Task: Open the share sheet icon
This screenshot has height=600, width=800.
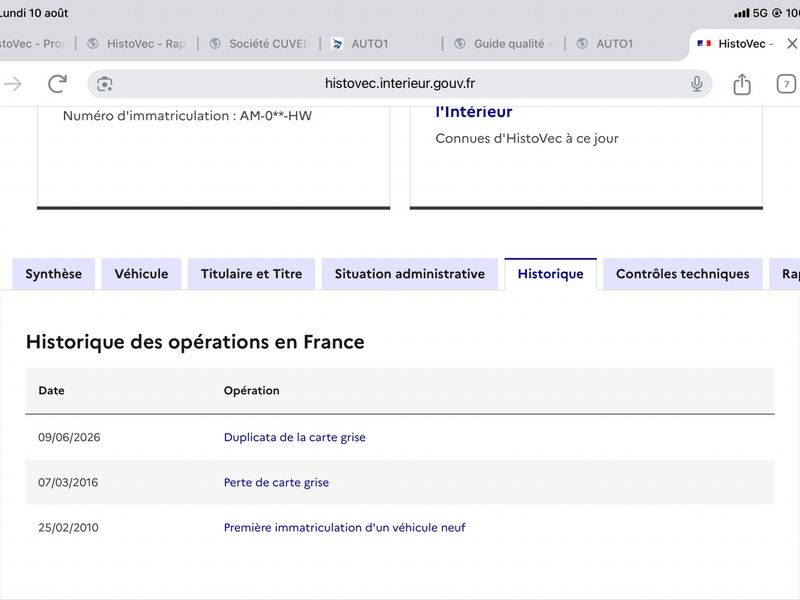Action: (x=742, y=84)
